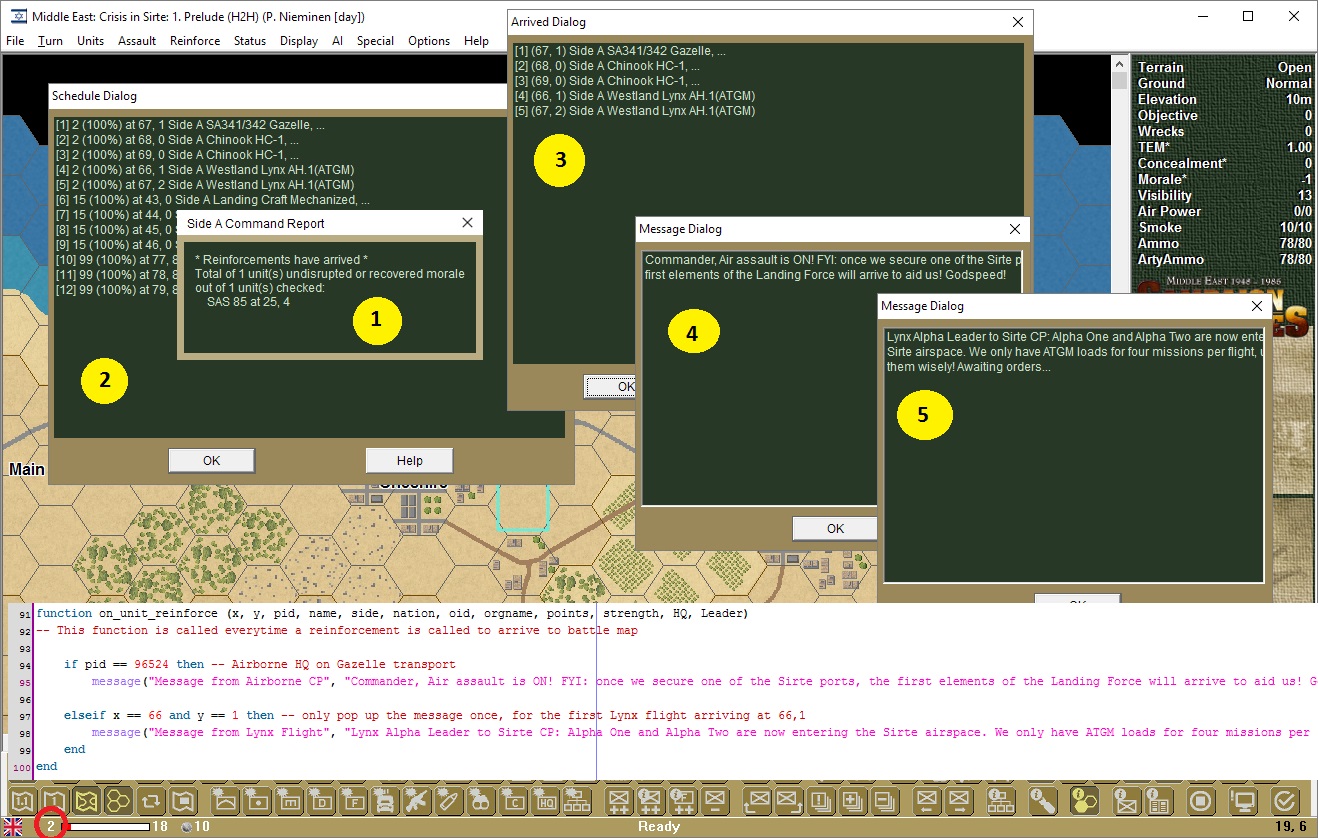Viewport: 1318px width, 838px height.
Task: Click the monitor screen toolbar icon
Action: point(1243,800)
